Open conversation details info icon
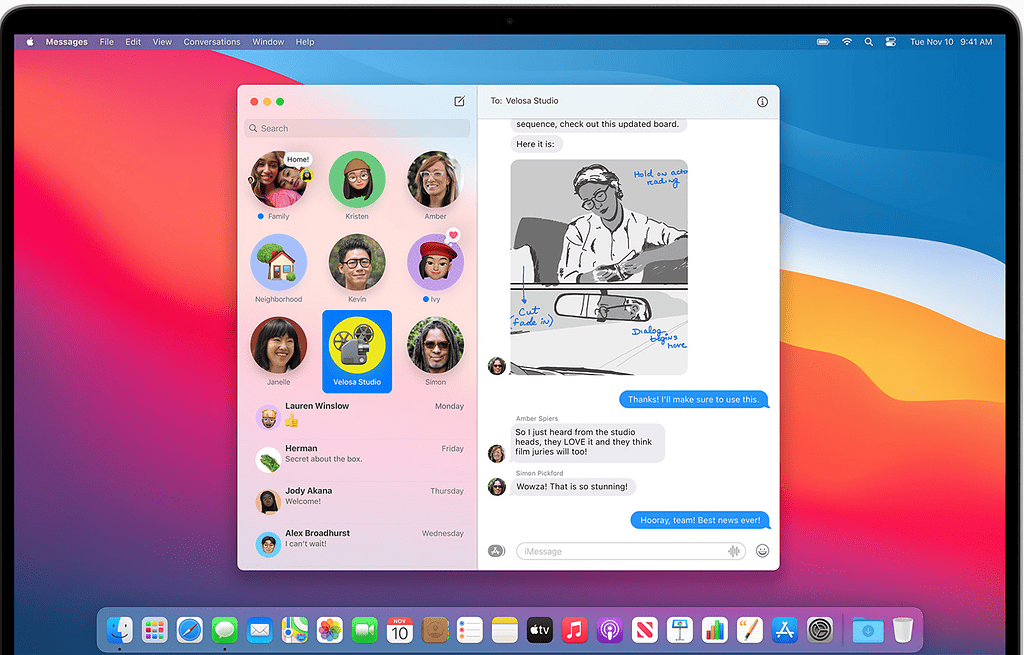Image resolution: width=1024 pixels, height=655 pixels. pyautogui.click(x=762, y=102)
